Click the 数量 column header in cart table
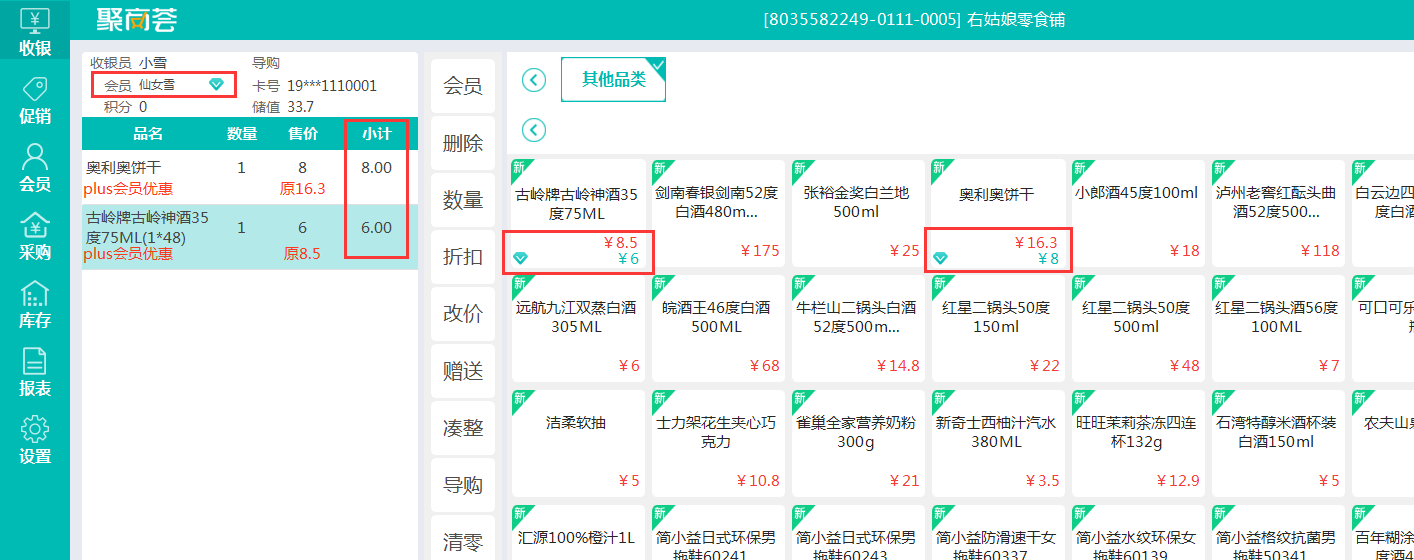The width and height of the screenshot is (1414, 560). [242, 134]
